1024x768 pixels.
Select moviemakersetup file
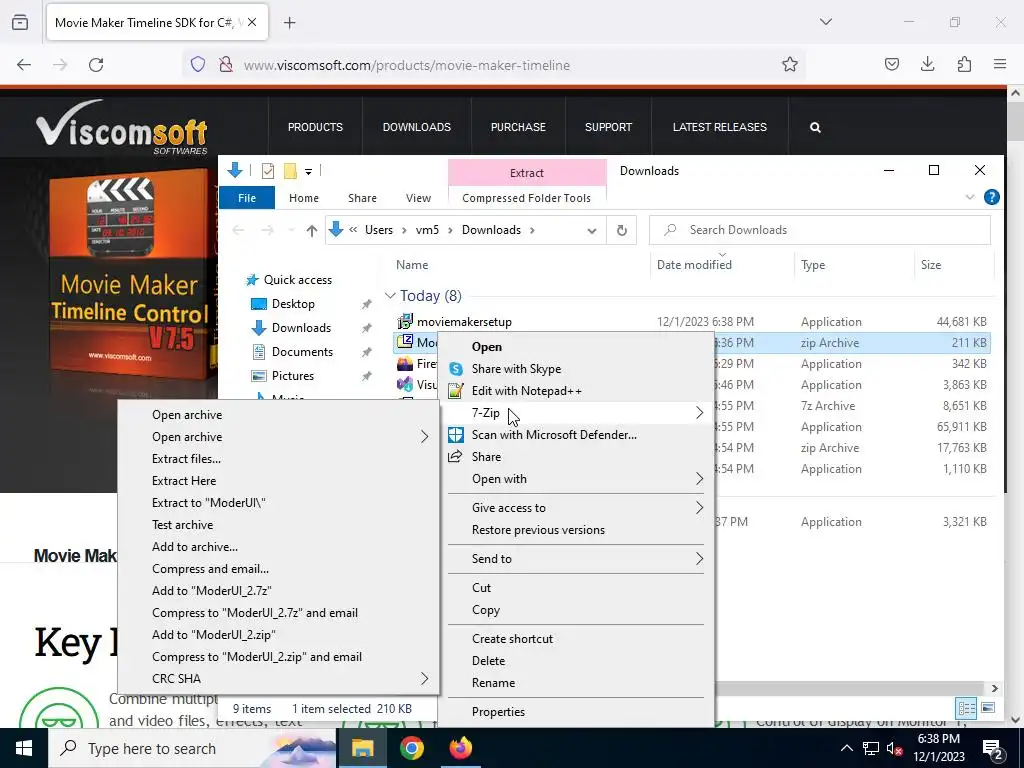click(x=464, y=322)
